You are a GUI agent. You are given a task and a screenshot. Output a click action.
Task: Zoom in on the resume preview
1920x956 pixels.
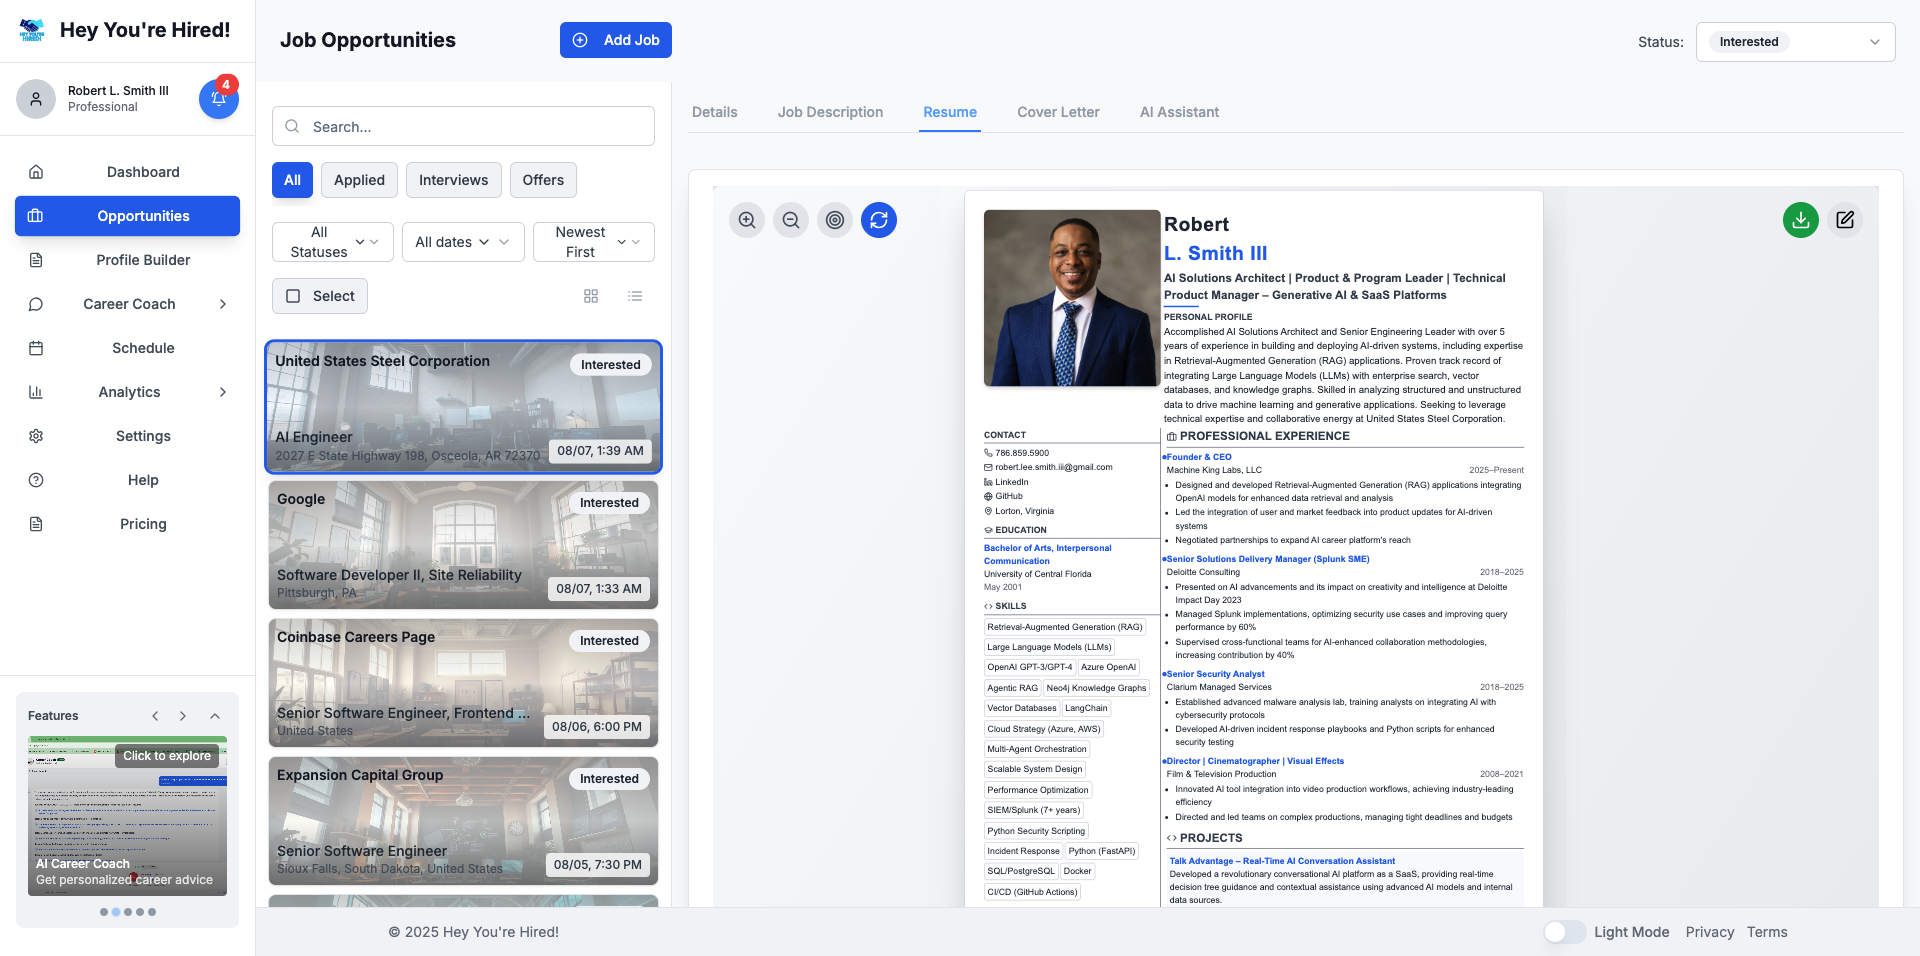[x=747, y=220]
